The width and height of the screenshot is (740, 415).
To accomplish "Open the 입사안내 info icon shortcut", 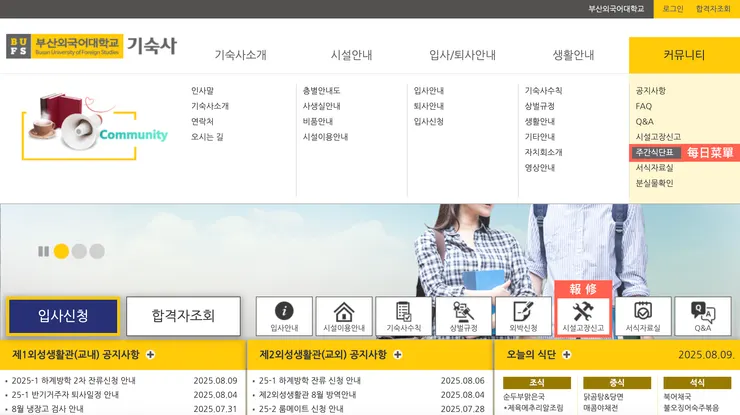I will [x=284, y=316].
